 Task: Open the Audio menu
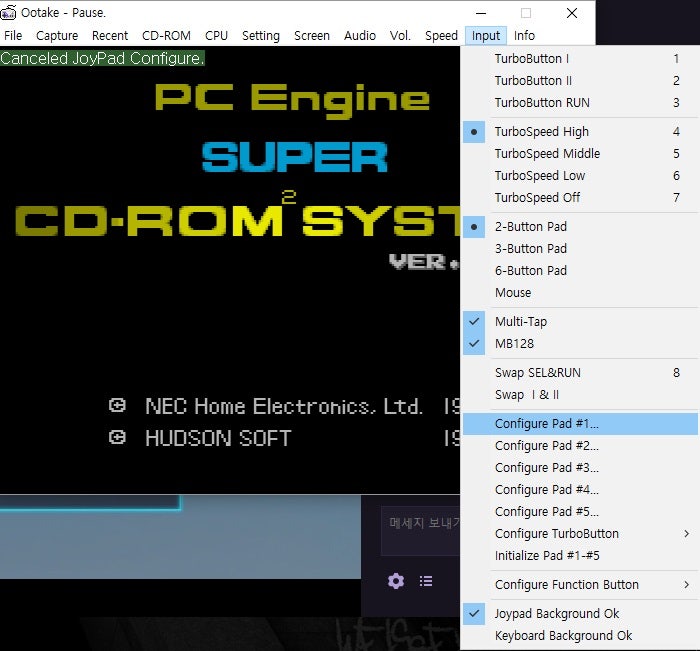tap(360, 36)
